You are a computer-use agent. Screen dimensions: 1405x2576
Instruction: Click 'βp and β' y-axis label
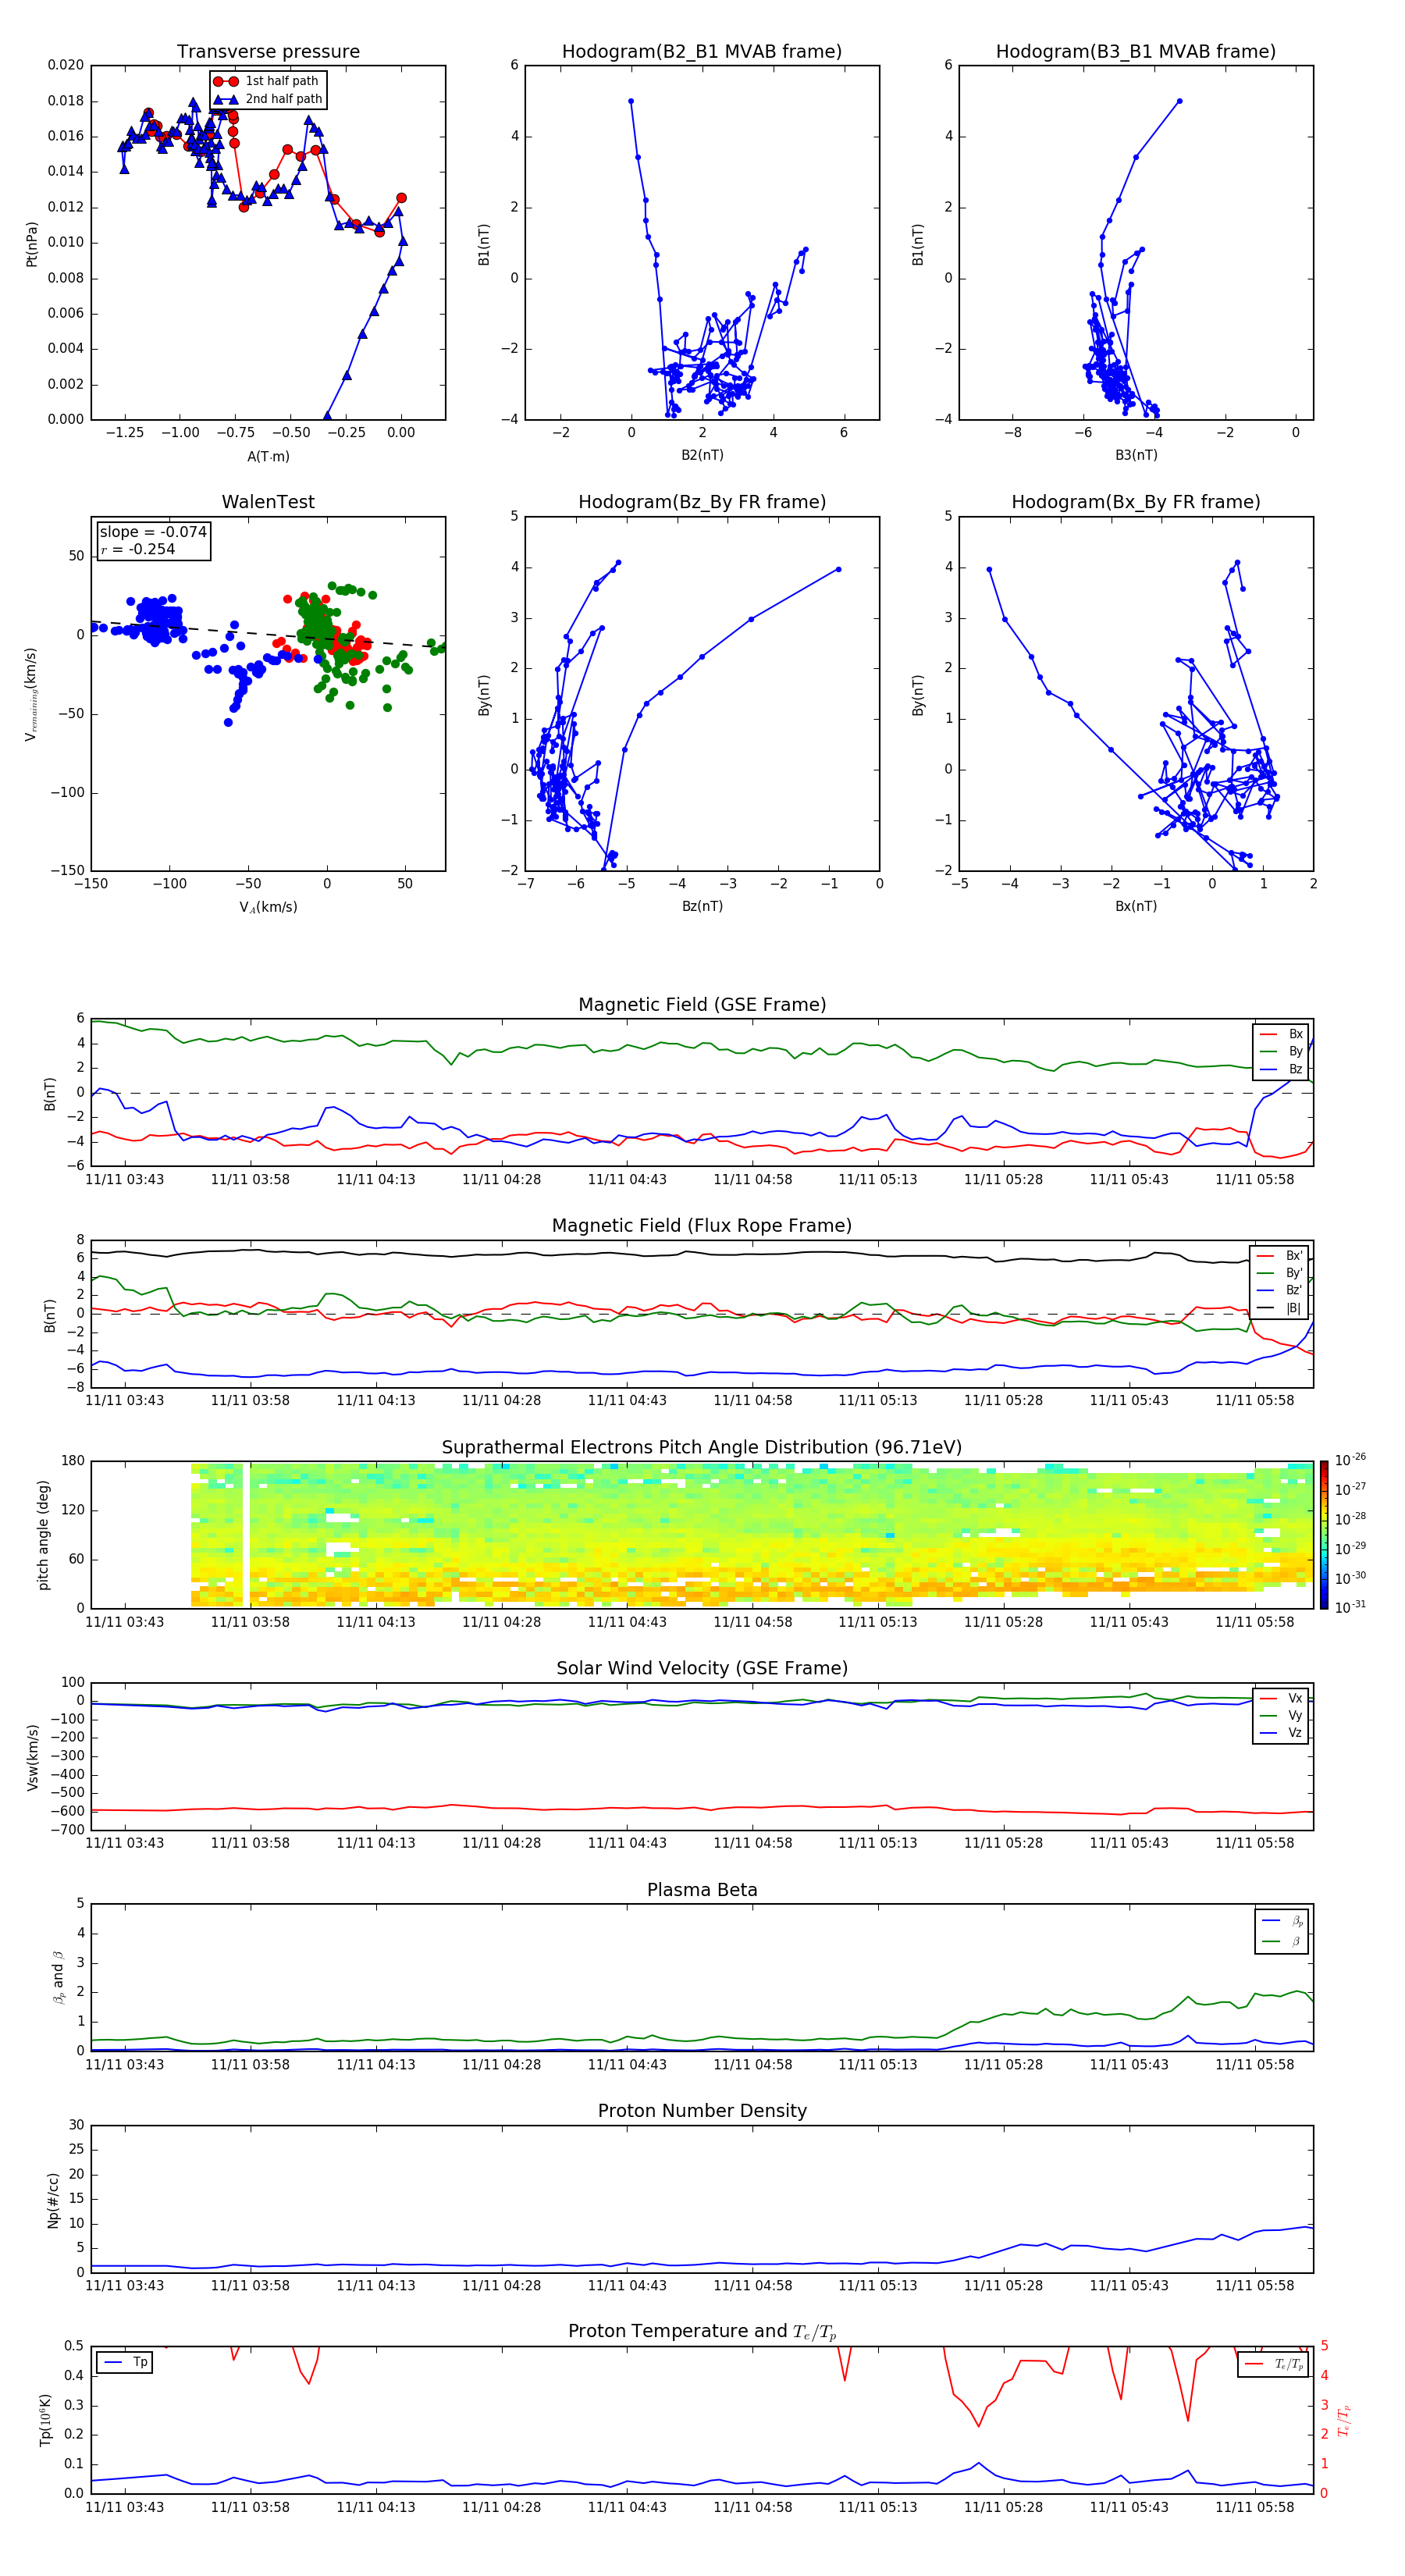coord(58,1977)
